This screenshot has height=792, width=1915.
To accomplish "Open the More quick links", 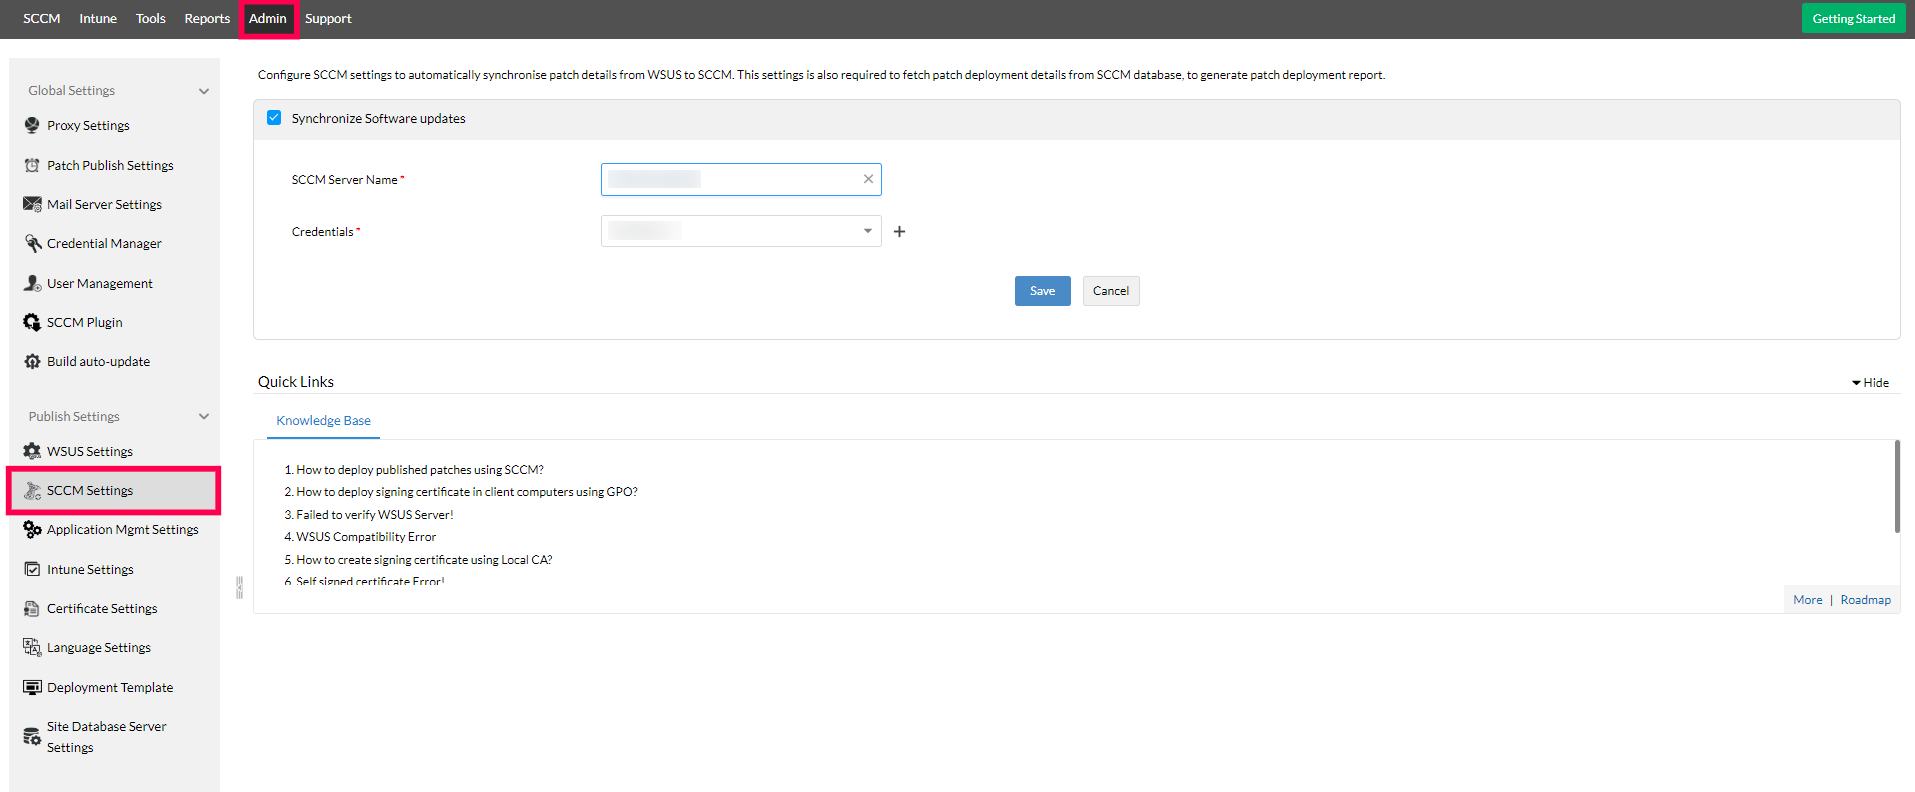I will (x=1807, y=600).
